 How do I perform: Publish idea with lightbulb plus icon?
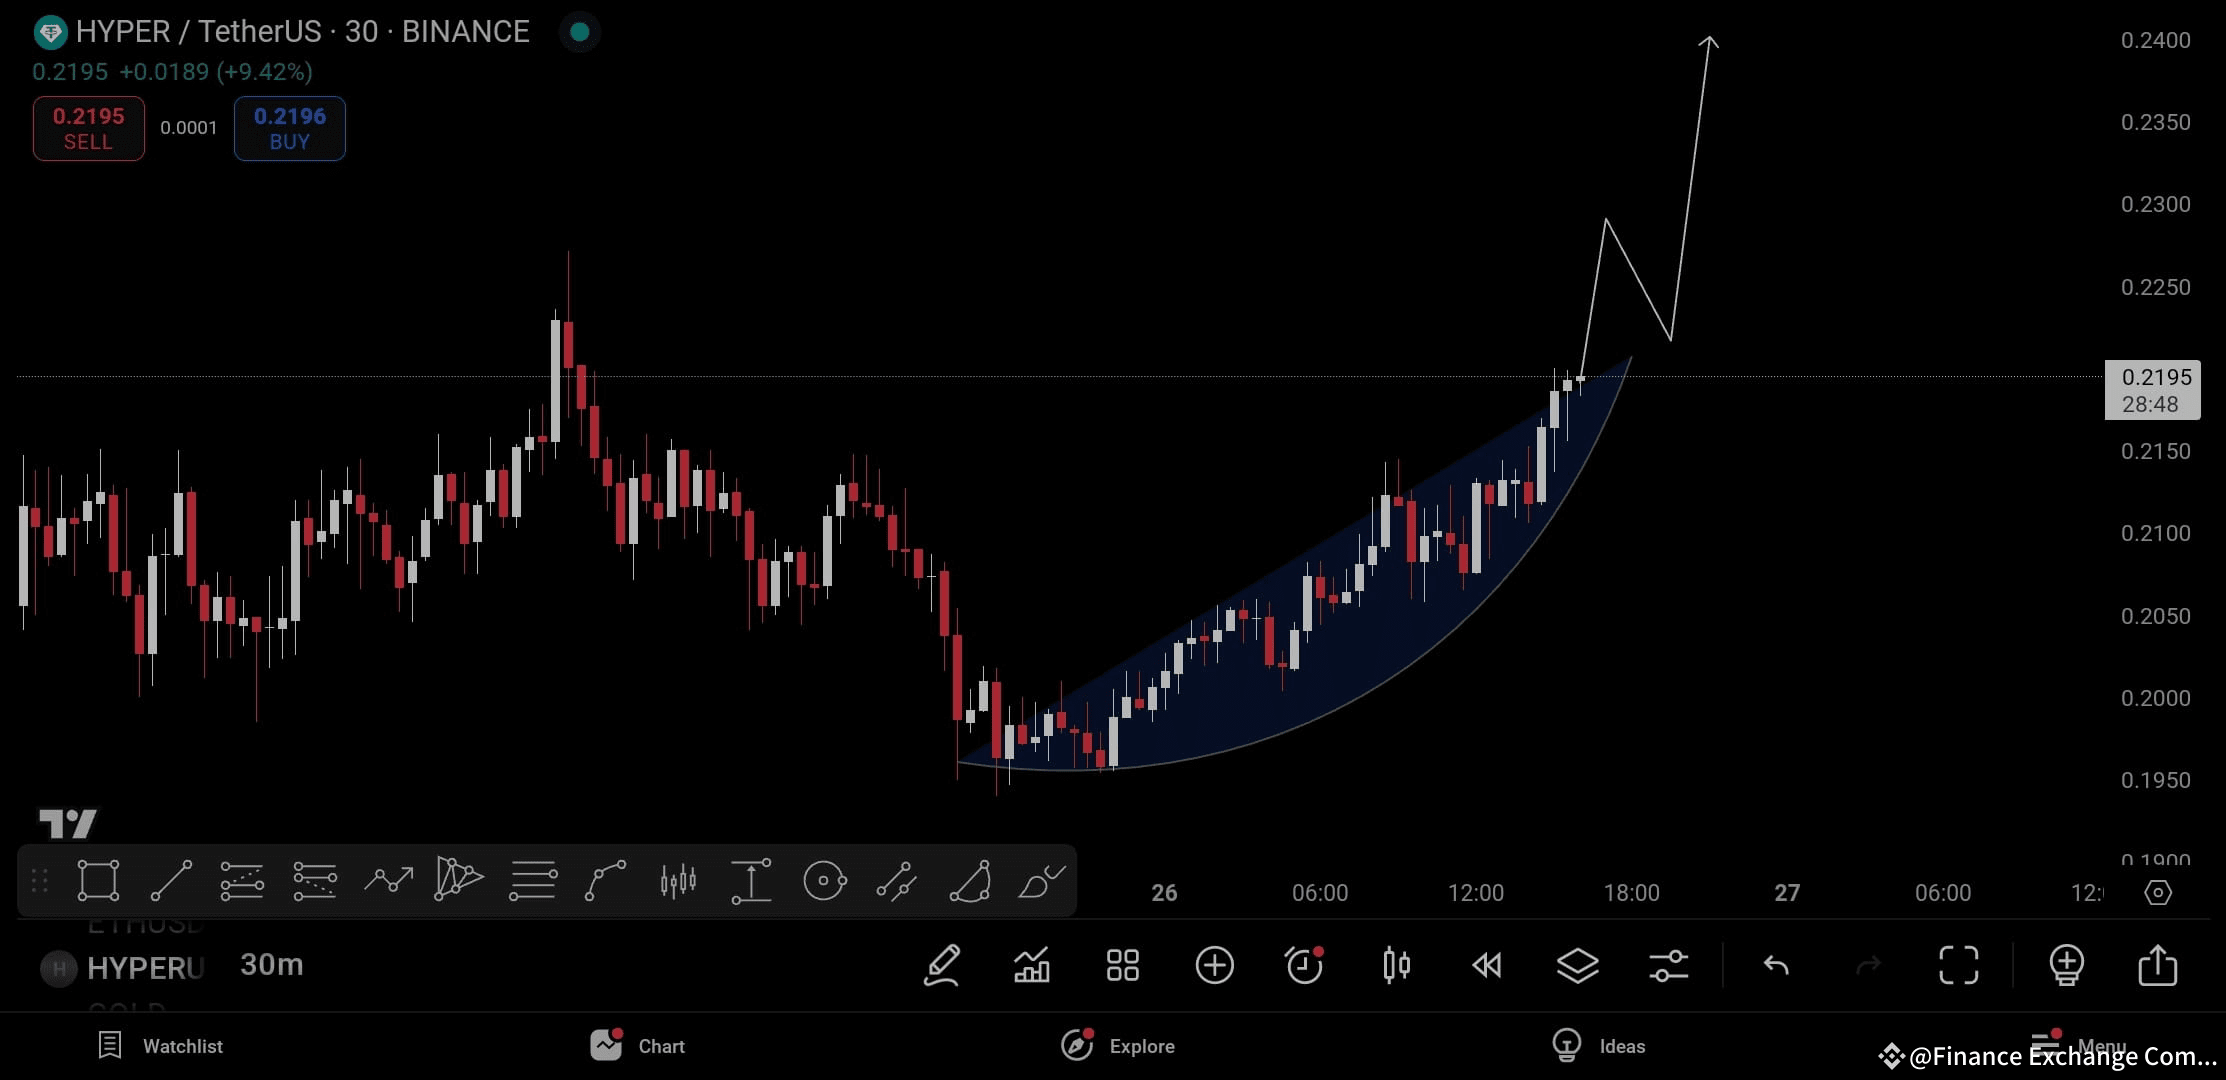tap(2066, 965)
